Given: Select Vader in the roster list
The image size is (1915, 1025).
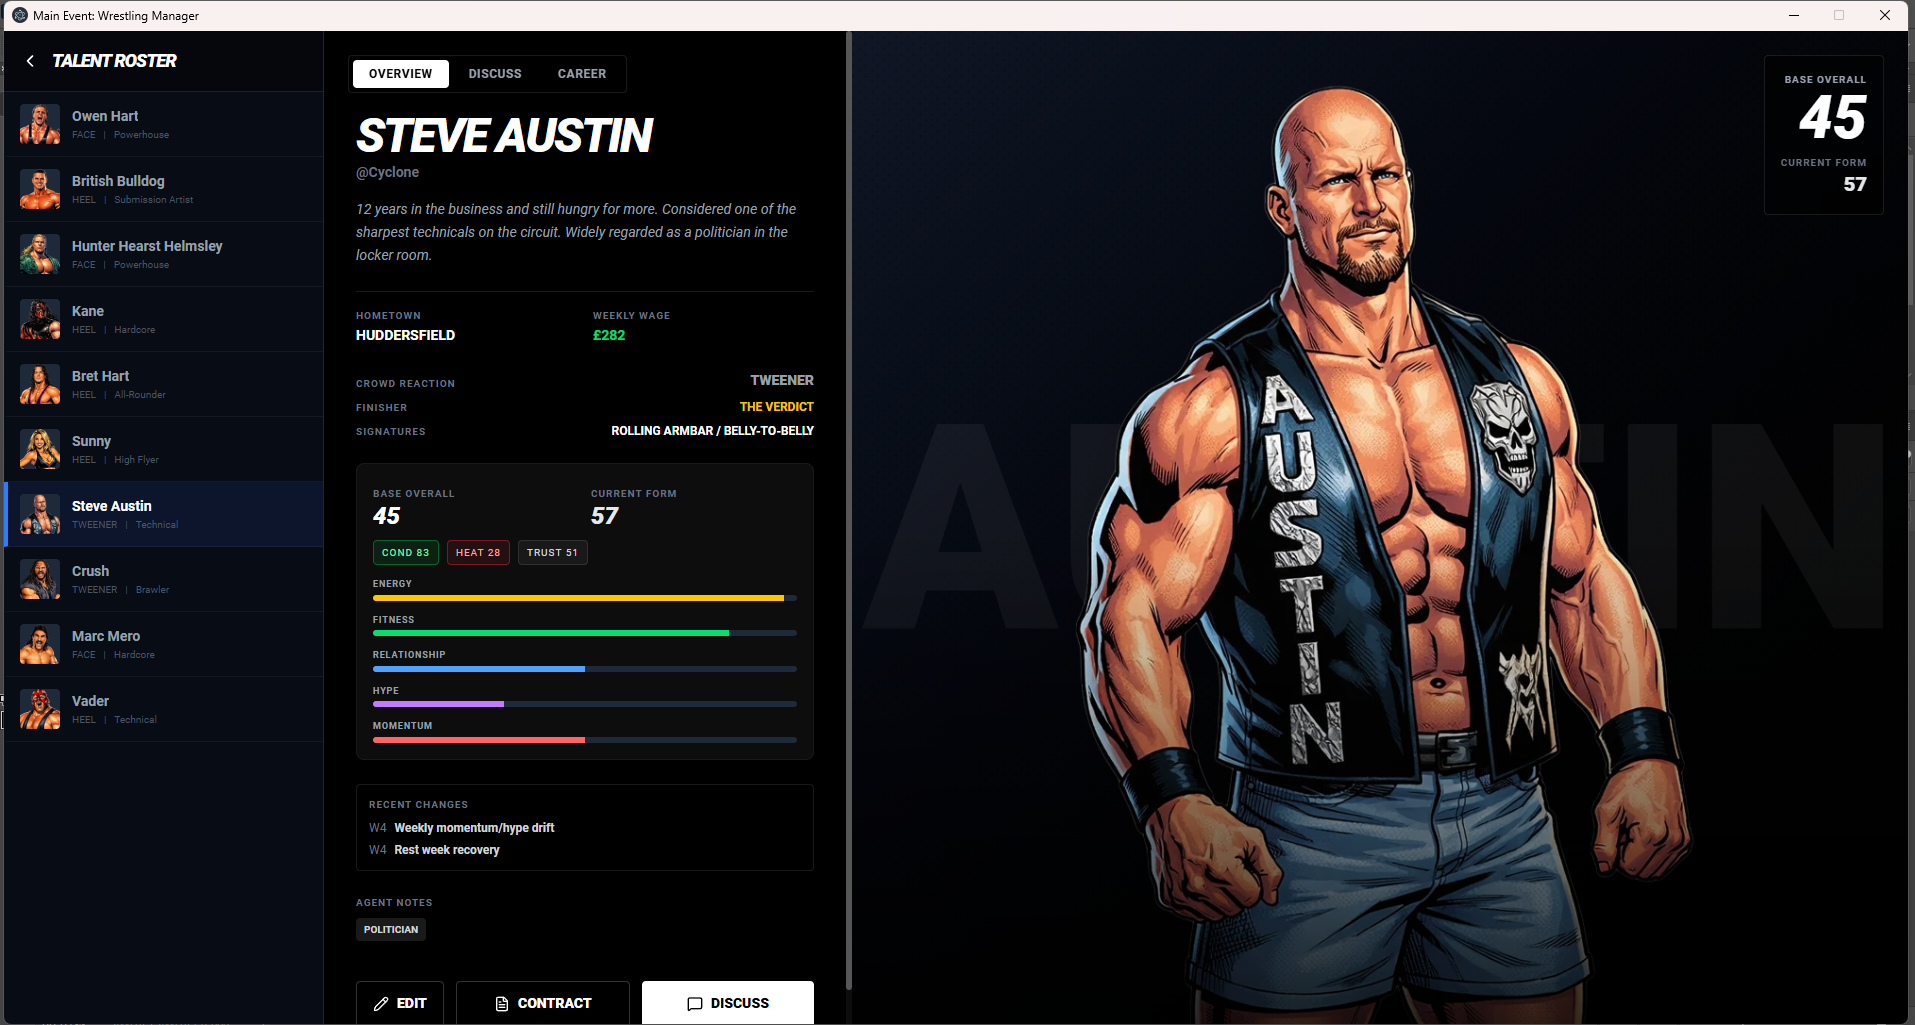Looking at the screenshot, I should tap(164, 709).
